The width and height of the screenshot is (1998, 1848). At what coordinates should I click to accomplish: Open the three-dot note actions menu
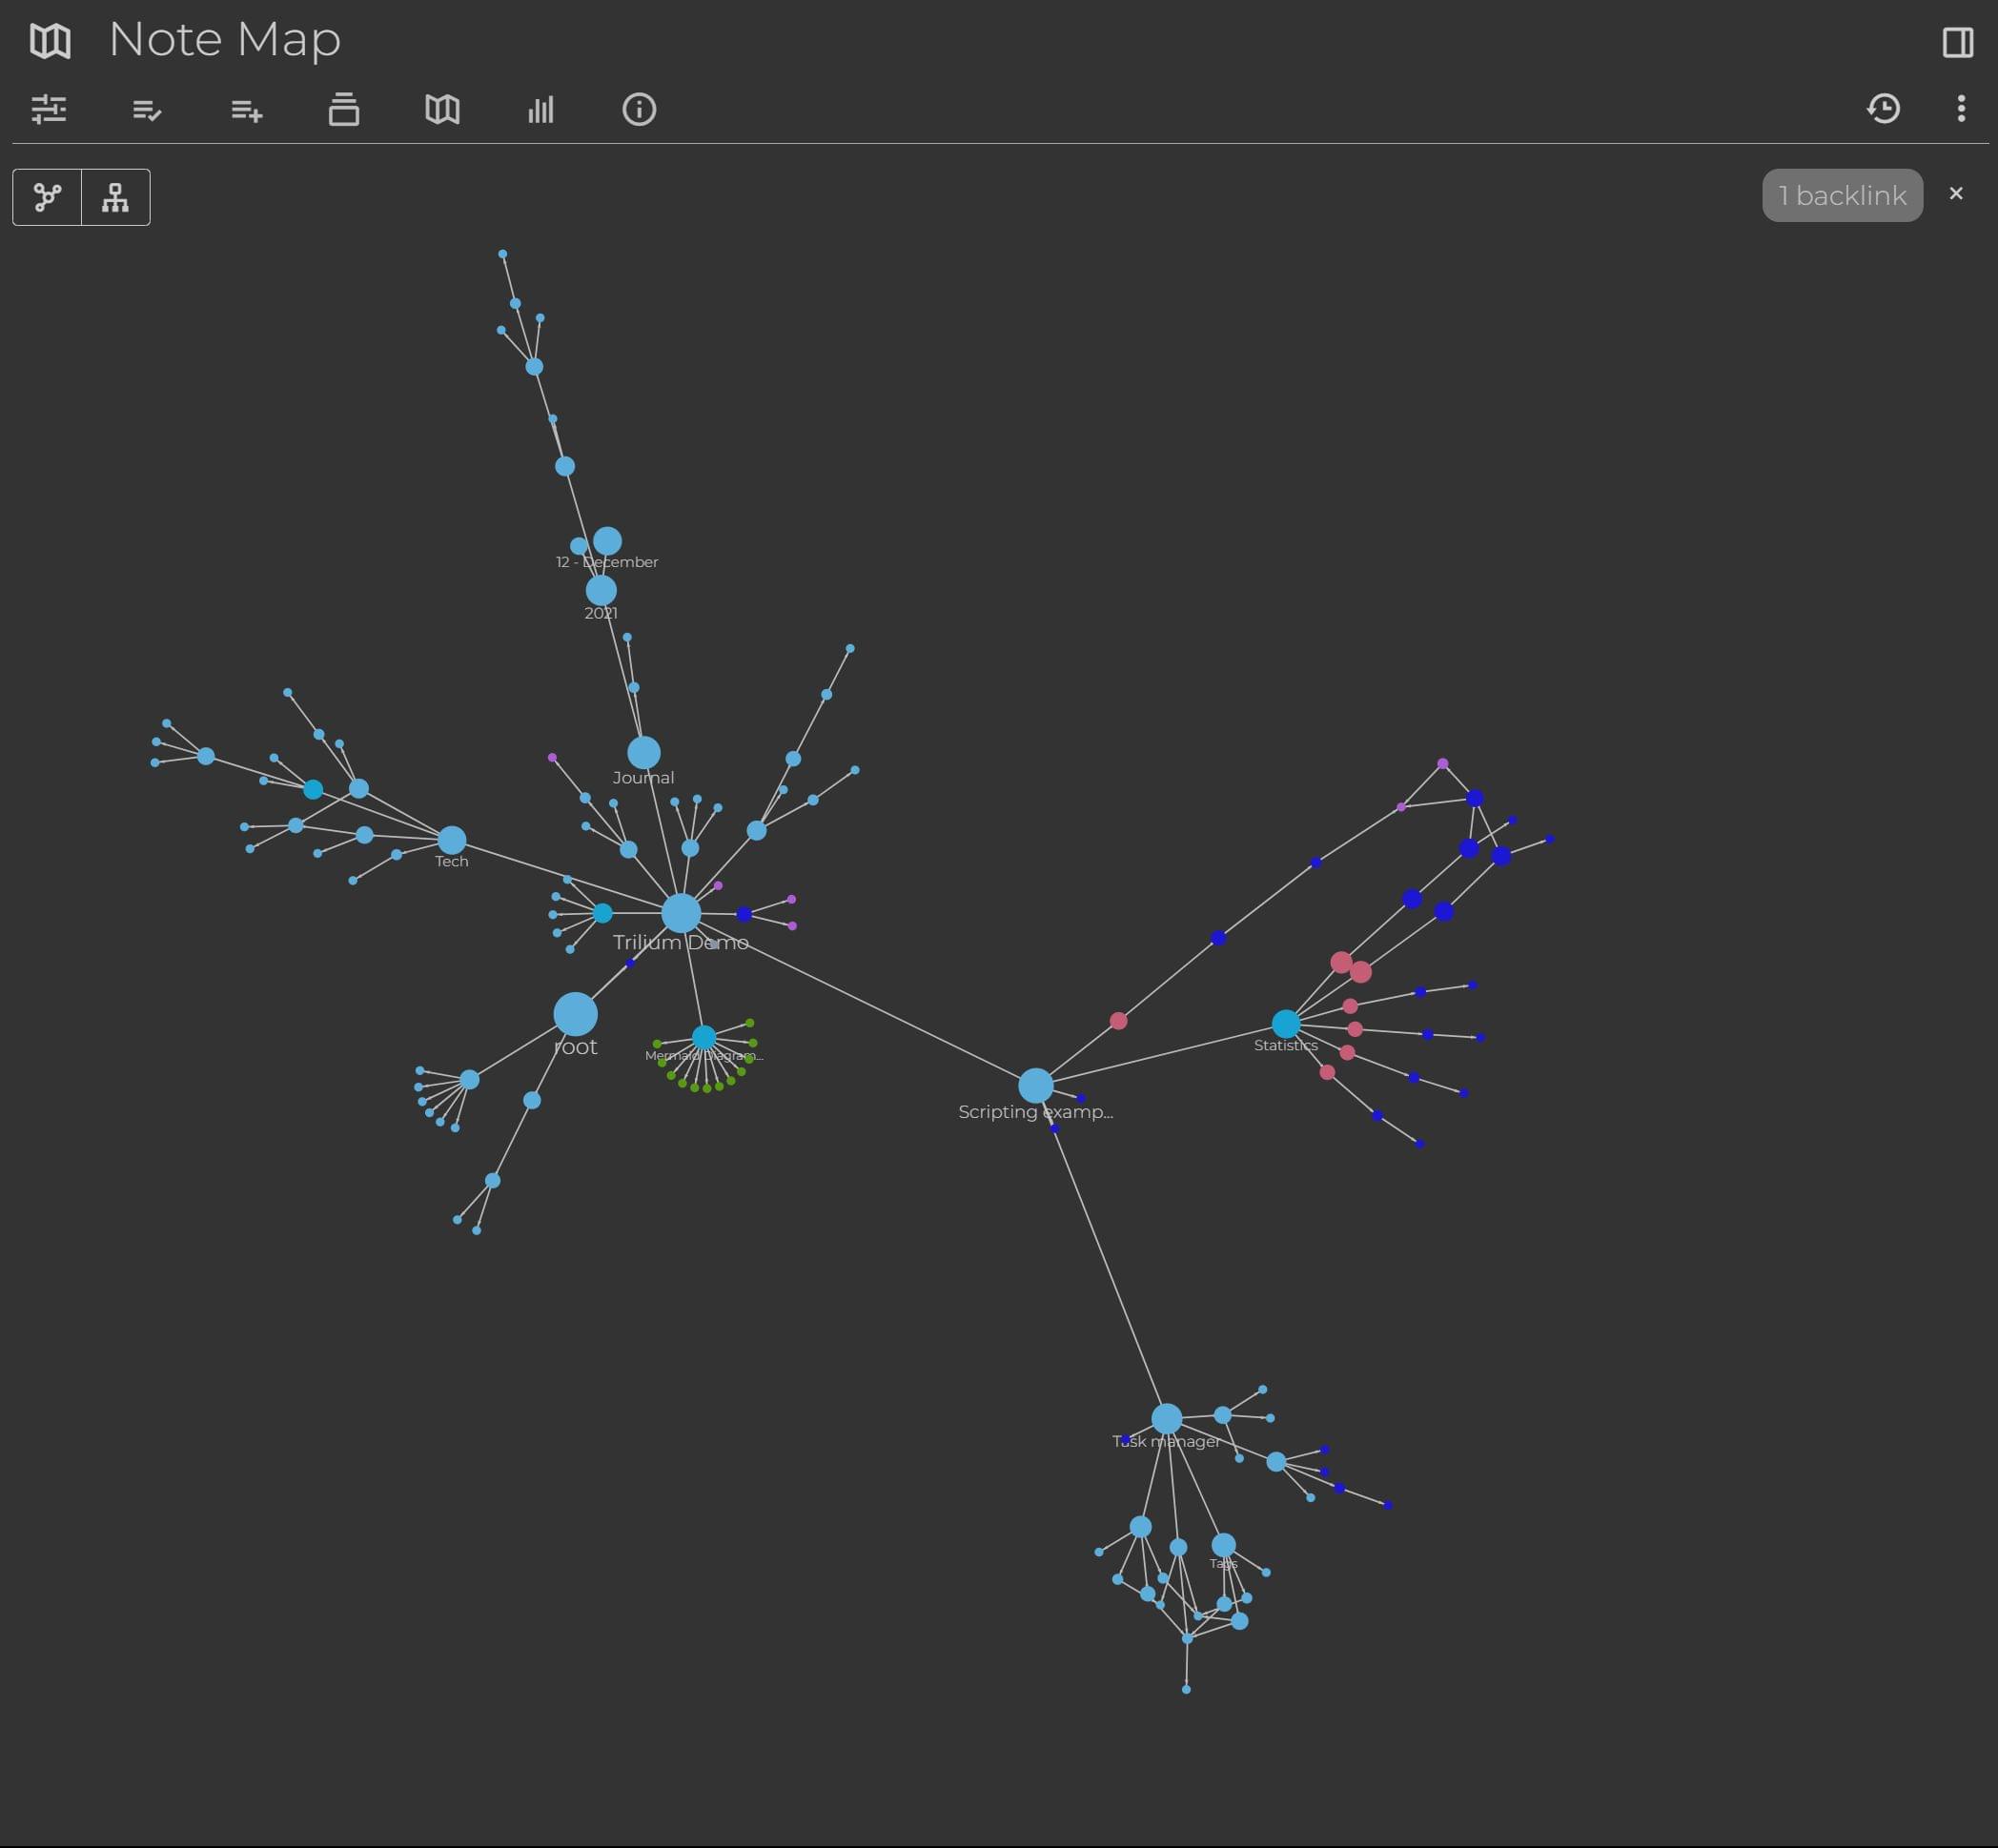click(1961, 108)
